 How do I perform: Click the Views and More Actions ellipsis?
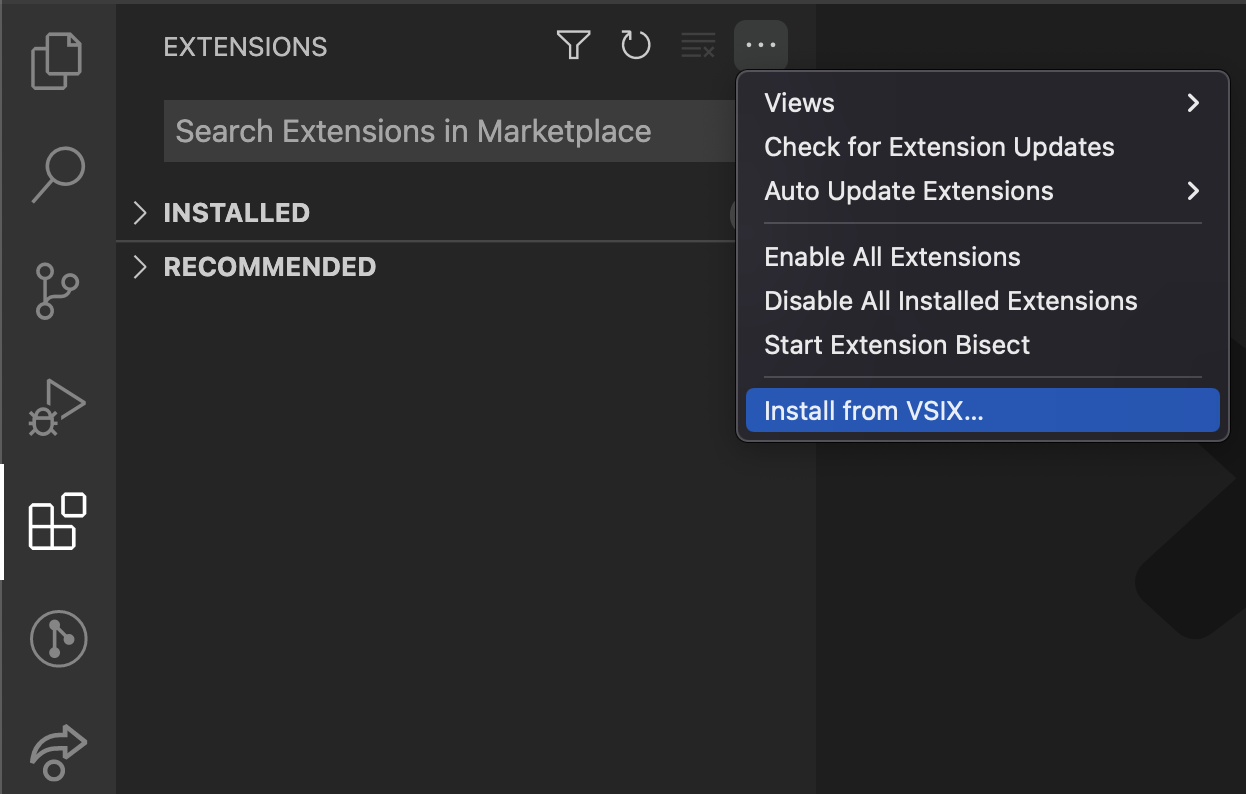(x=761, y=46)
